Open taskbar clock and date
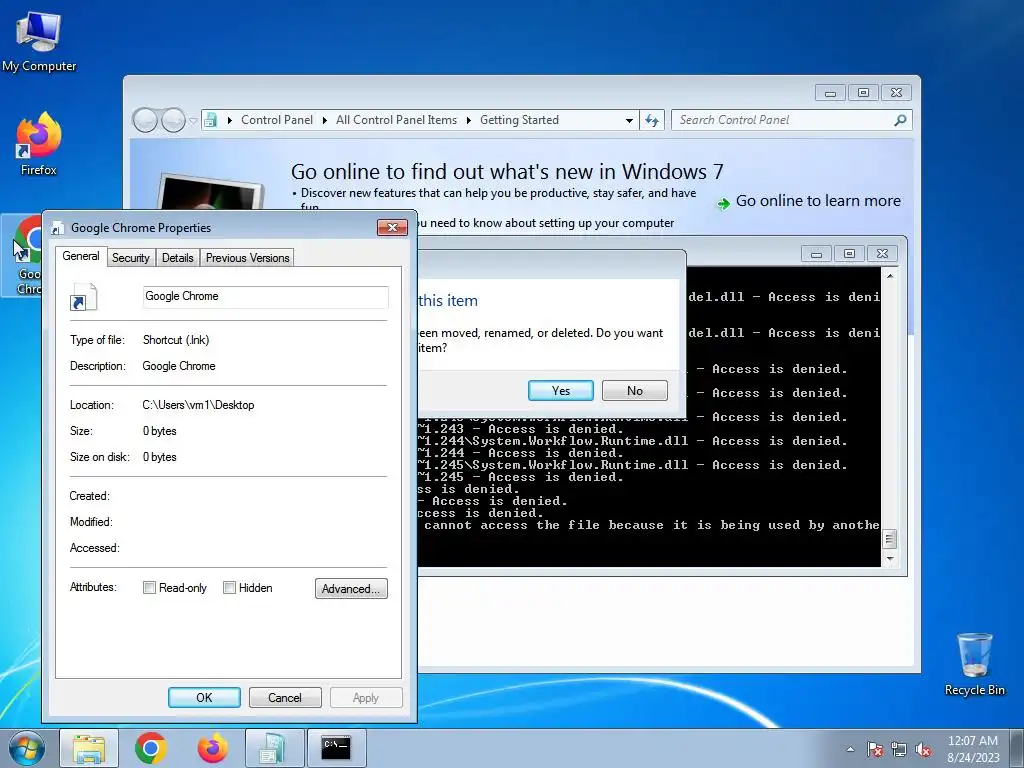 (973, 749)
